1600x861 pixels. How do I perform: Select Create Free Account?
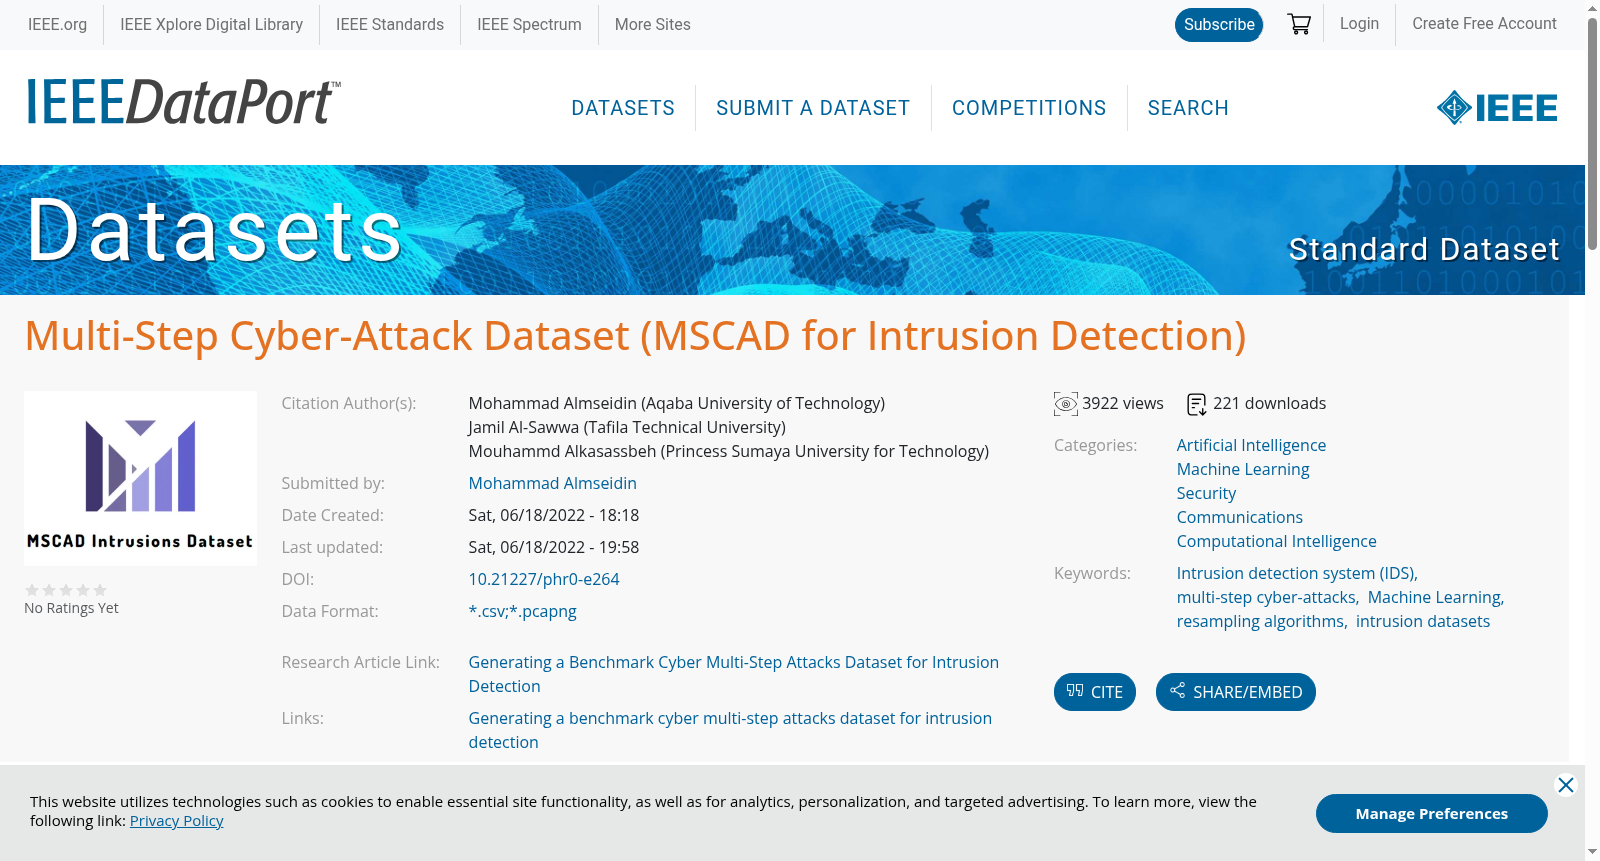pos(1484,23)
